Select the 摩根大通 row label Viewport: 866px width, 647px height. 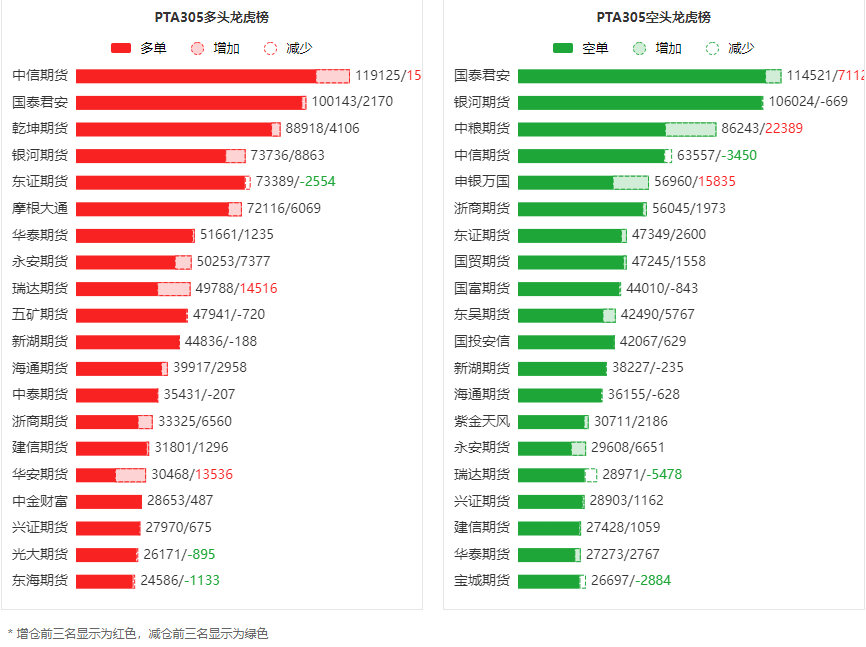coord(40,209)
